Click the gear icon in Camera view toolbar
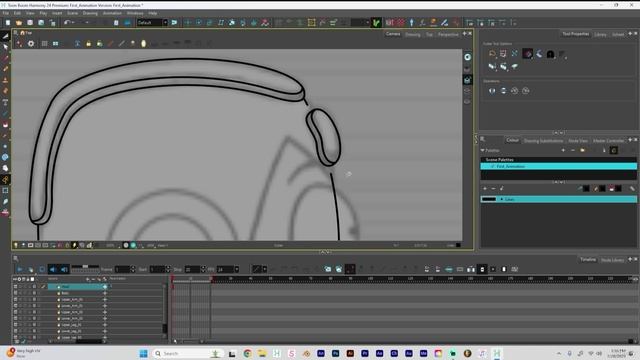 click(x=31, y=43)
